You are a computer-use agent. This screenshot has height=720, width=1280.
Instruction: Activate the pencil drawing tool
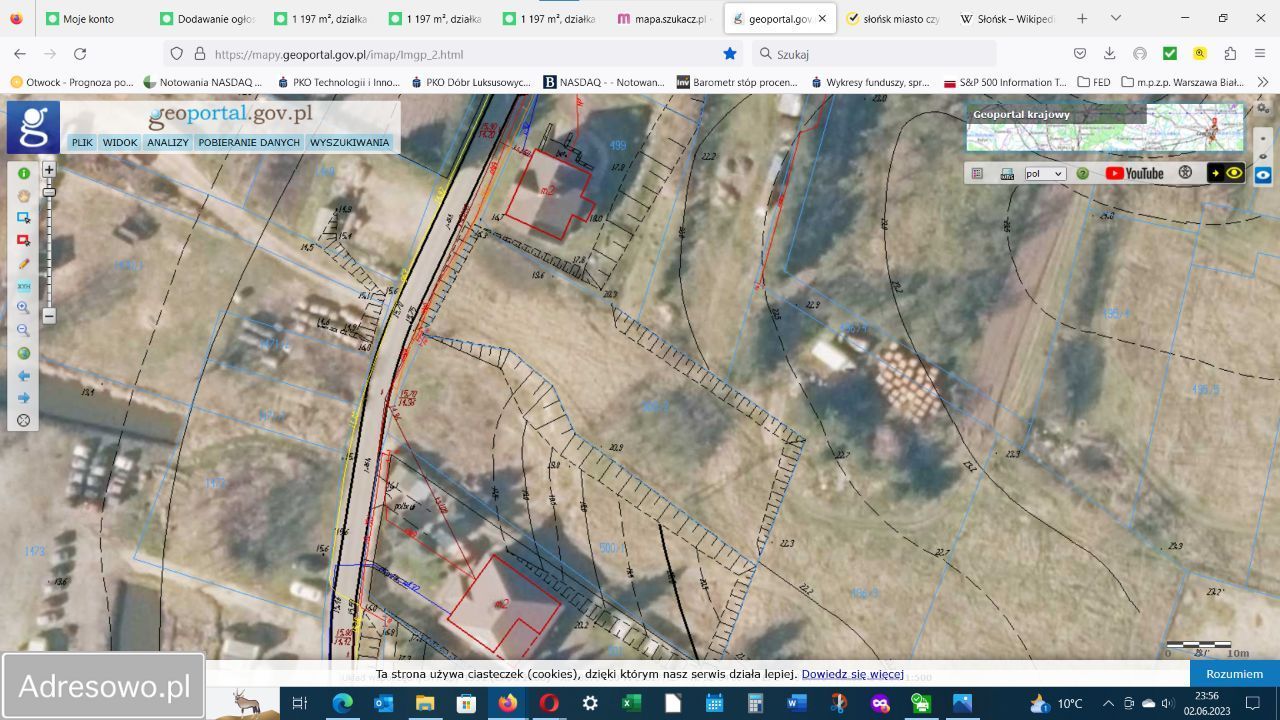tap(24, 263)
